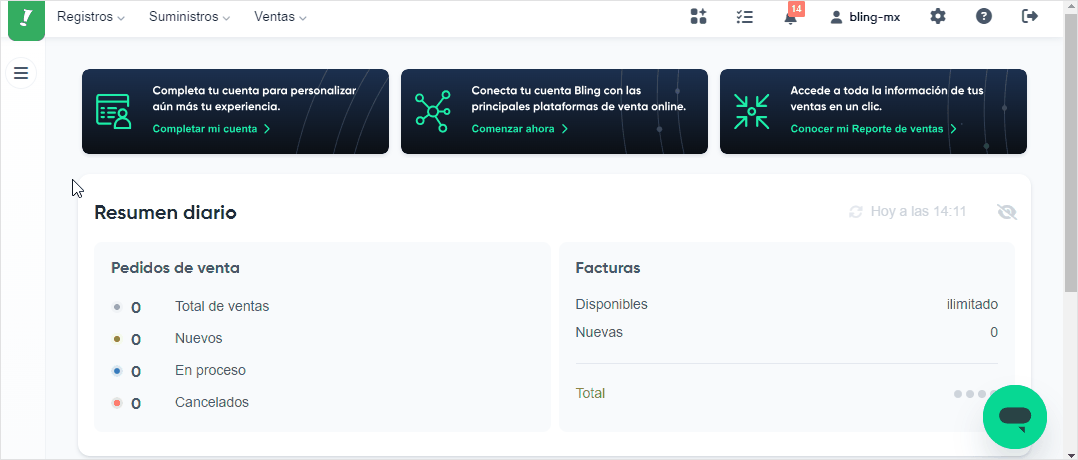Open the green chat support bubble
Screen dimensions: 1078x460
[x=1015, y=417]
